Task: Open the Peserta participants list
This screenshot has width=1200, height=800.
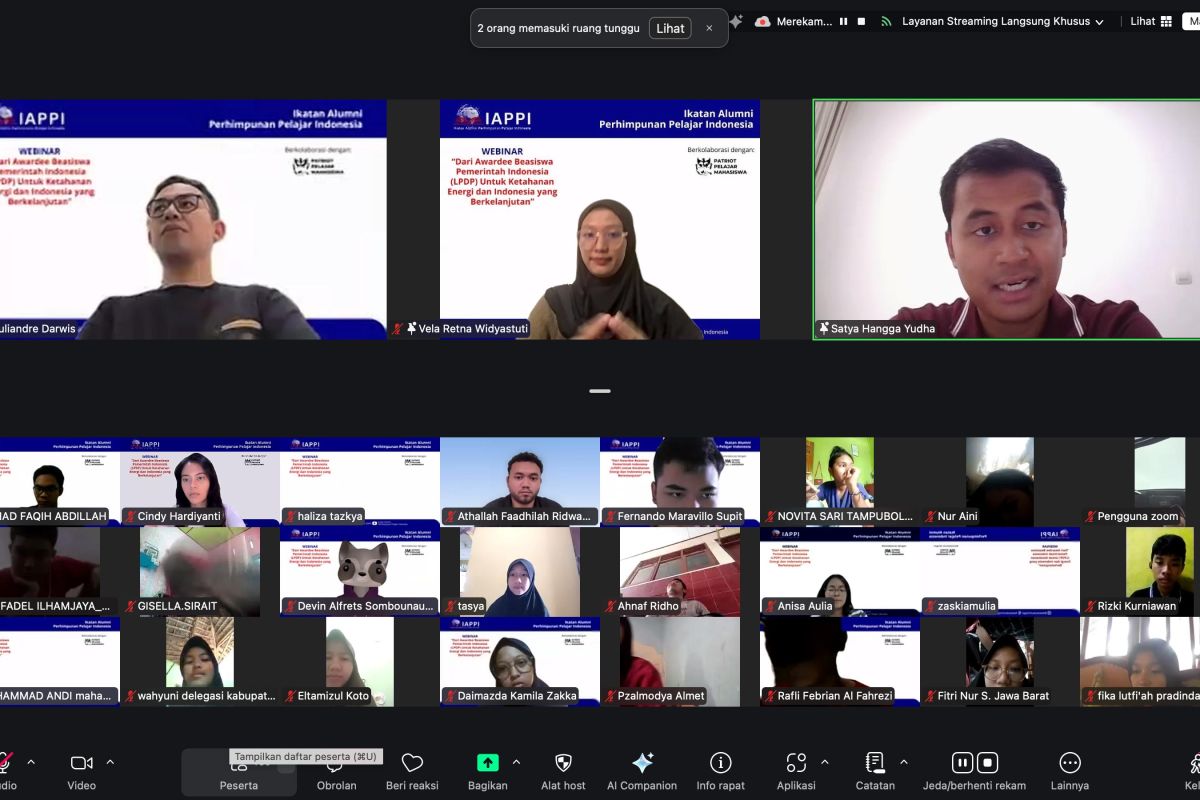Action: tap(238, 770)
